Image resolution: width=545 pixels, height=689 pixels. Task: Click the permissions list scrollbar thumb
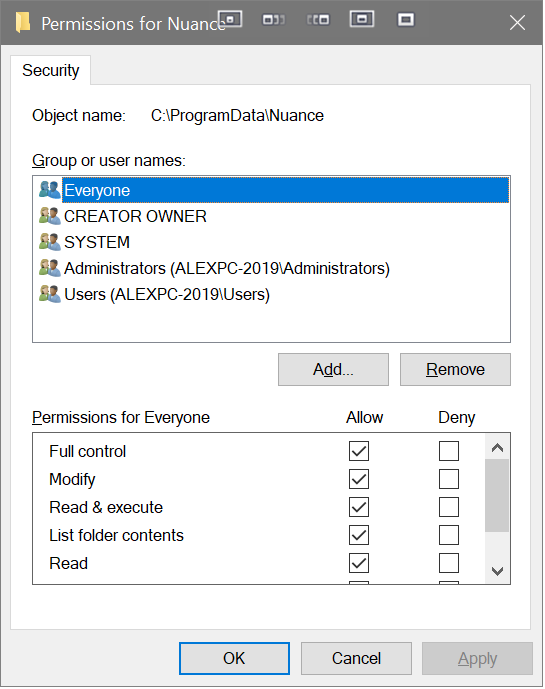click(497, 496)
